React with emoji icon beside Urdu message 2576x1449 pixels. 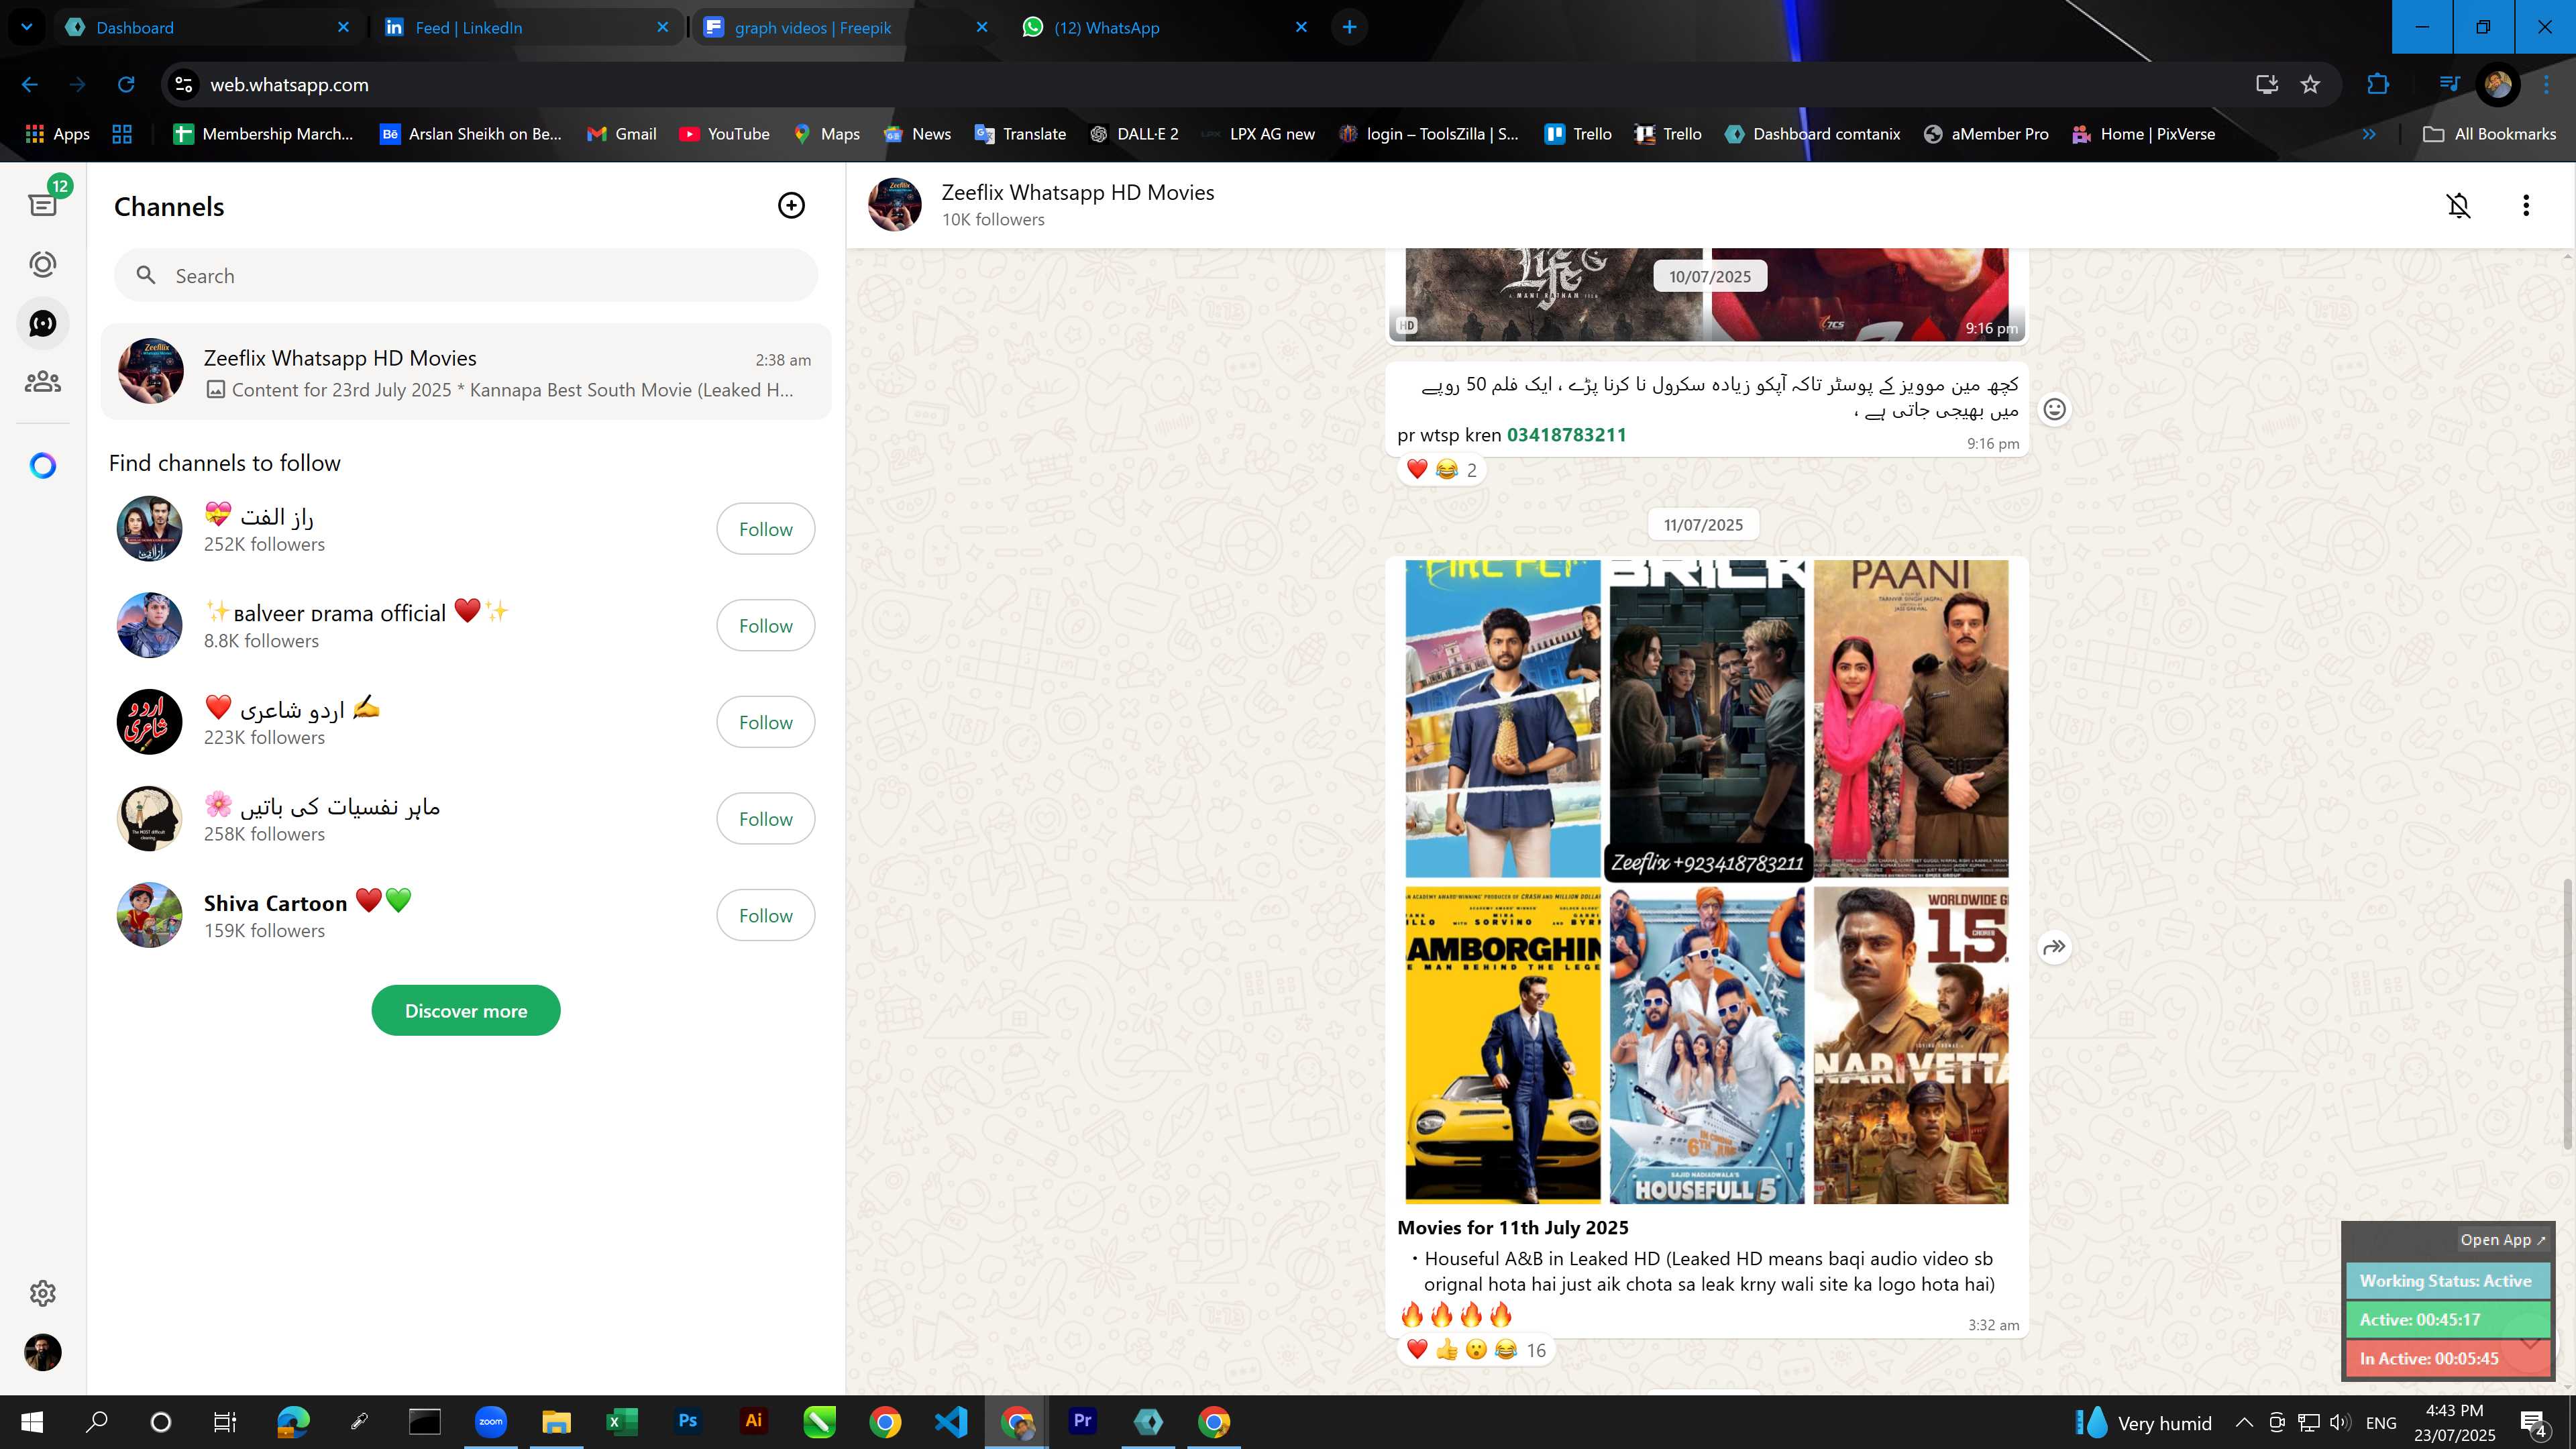click(2054, 409)
